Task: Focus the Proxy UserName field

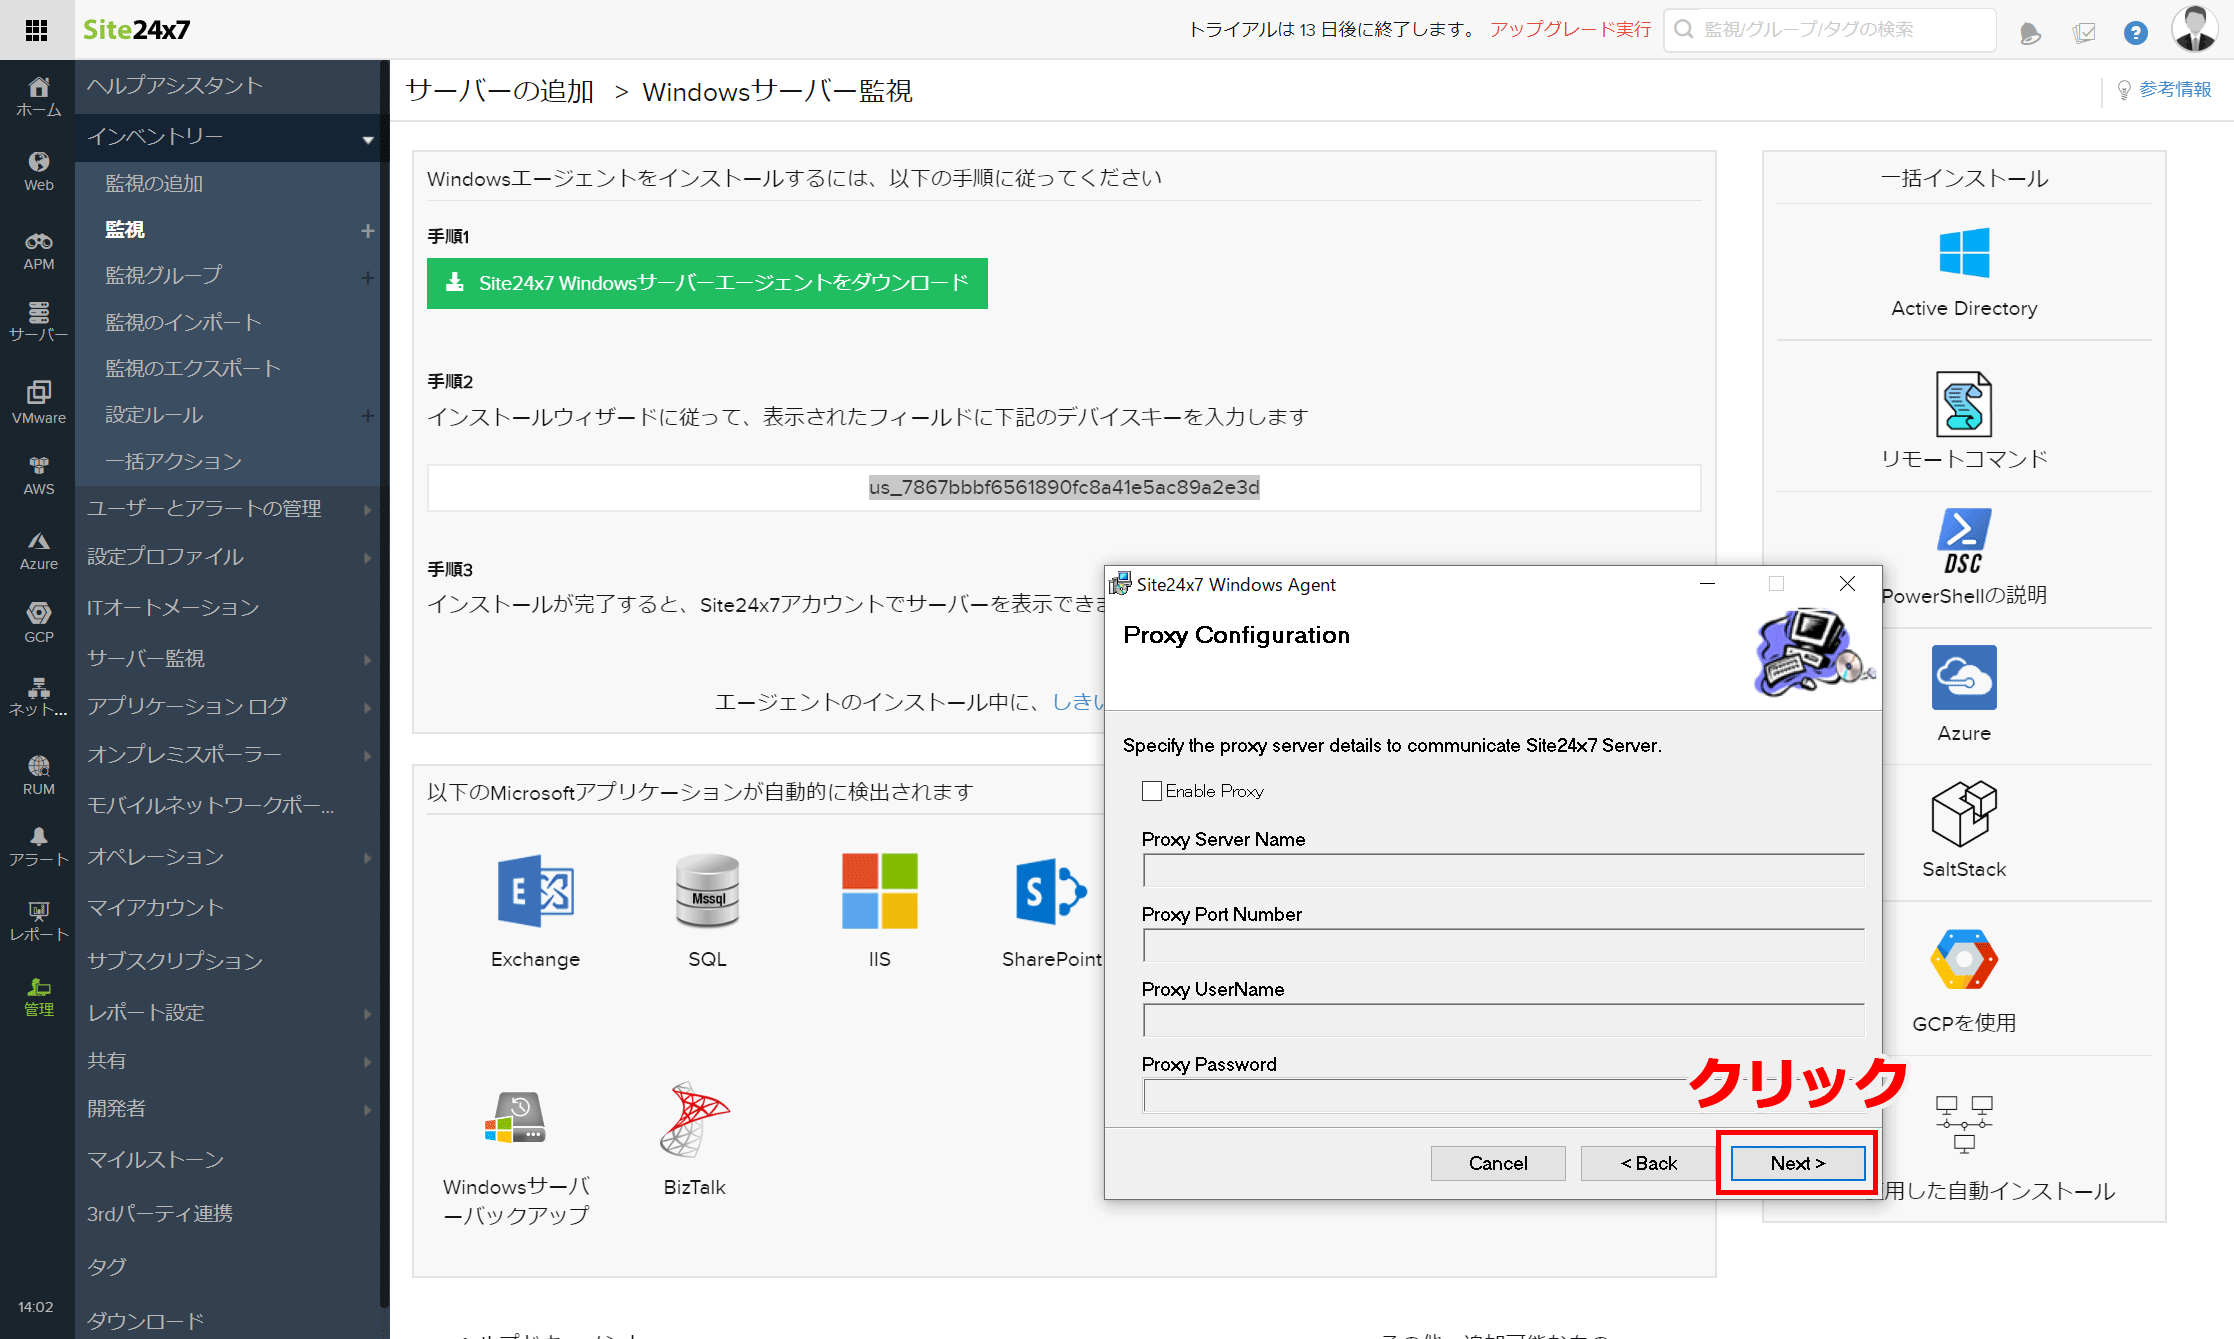Action: [1503, 1020]
